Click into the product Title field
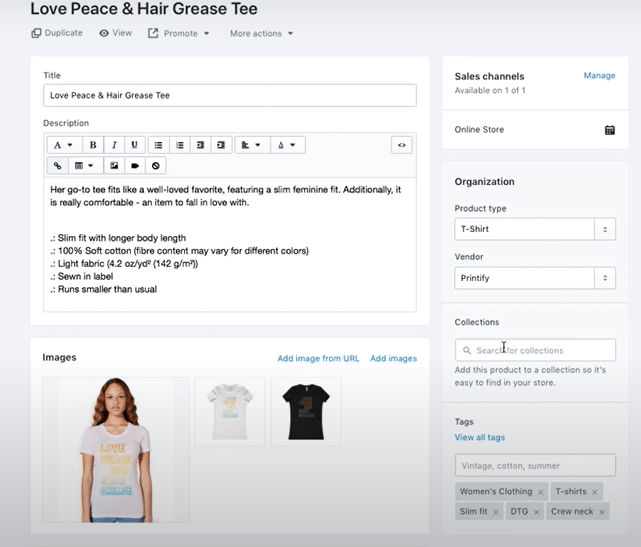Image resolution: width=641 pixels, height=547 pixels. click(230, 95)
